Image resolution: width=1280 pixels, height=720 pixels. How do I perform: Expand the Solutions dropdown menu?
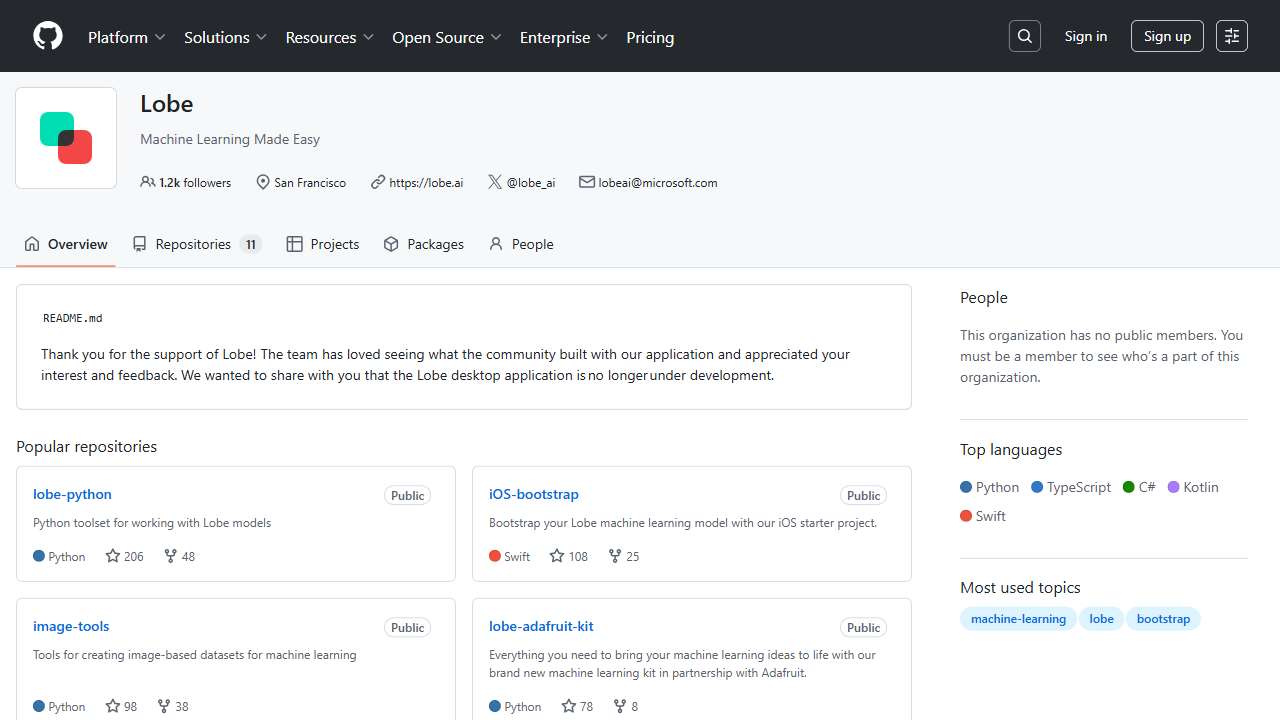225,37
